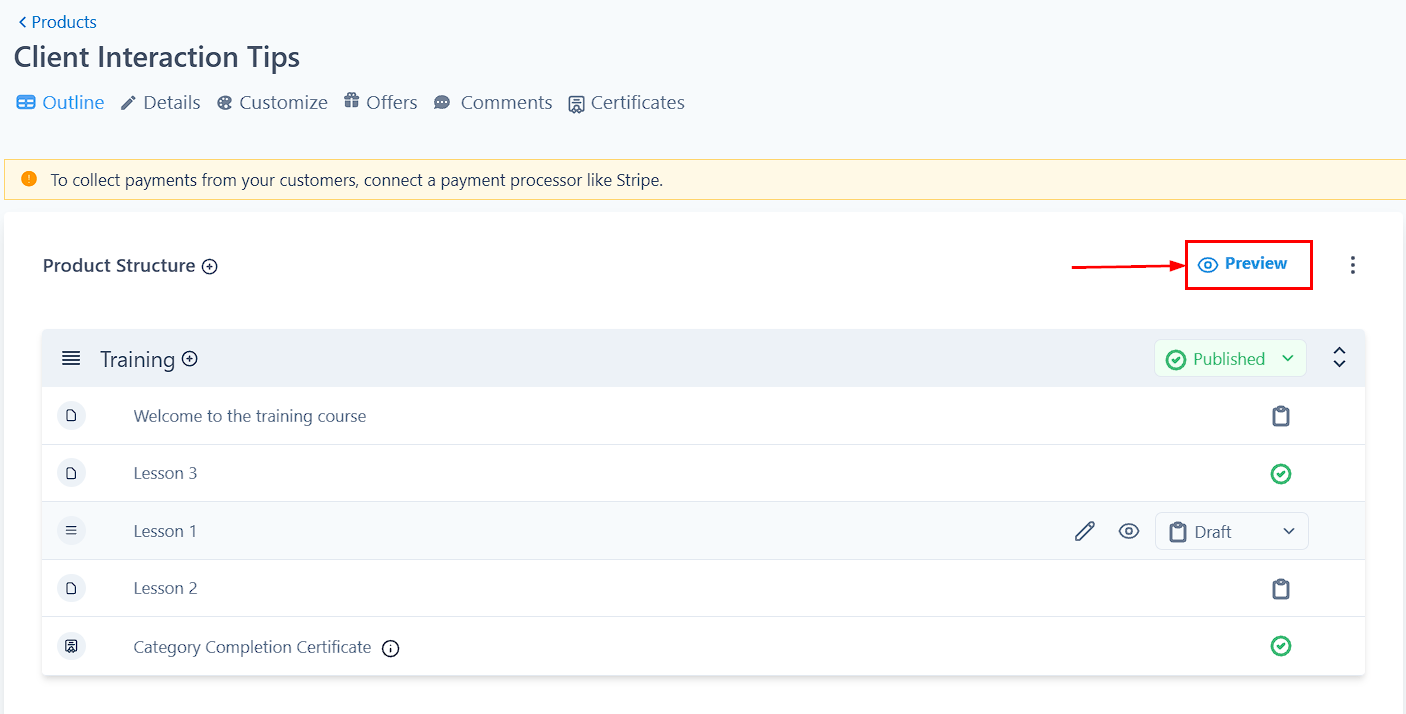
Task: Go to the Certificates tab
Action: 626,103
